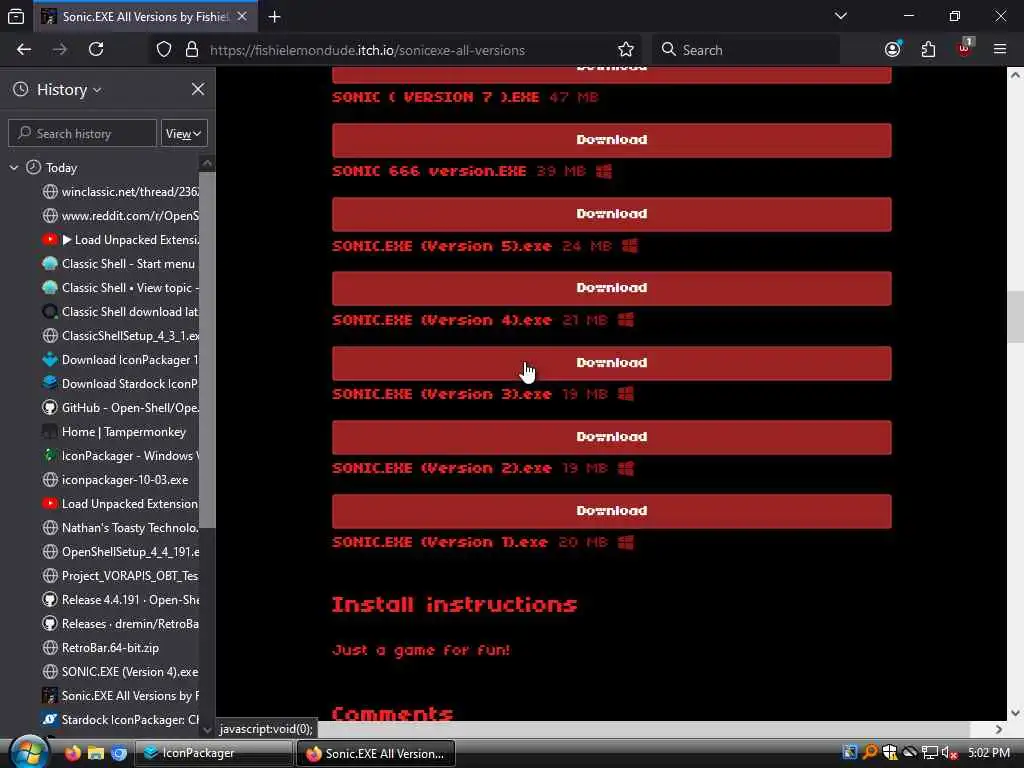This screenshot has height=768, width=1024.
Task: Open the www.reddit.com history entry
Action: [121, 216]
